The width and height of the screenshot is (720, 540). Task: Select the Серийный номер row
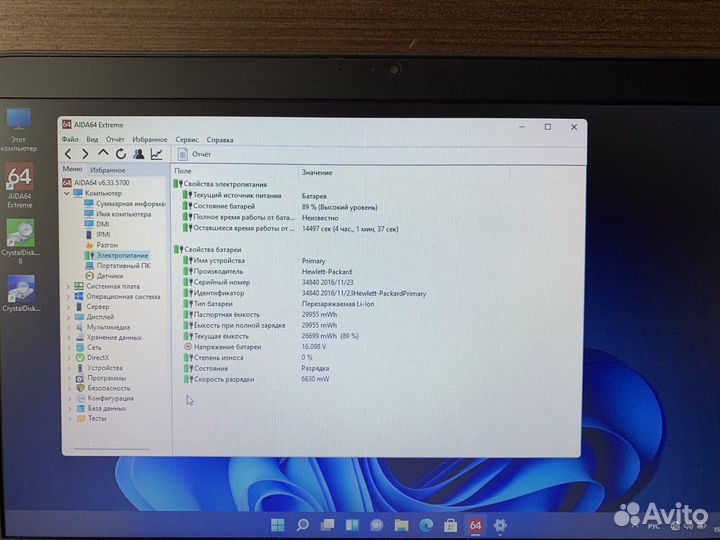coord(268,282)
